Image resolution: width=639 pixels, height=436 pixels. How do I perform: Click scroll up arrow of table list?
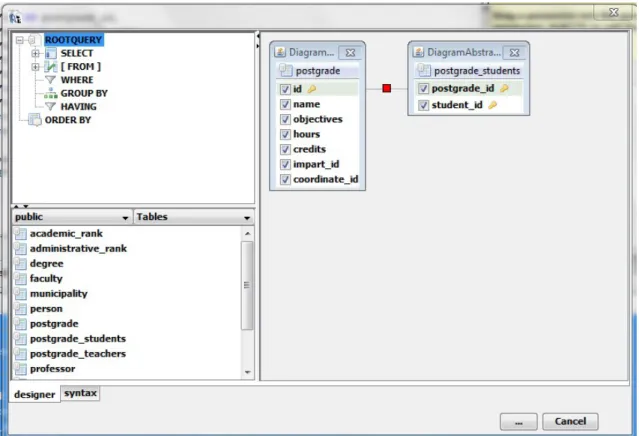(247, 233)
